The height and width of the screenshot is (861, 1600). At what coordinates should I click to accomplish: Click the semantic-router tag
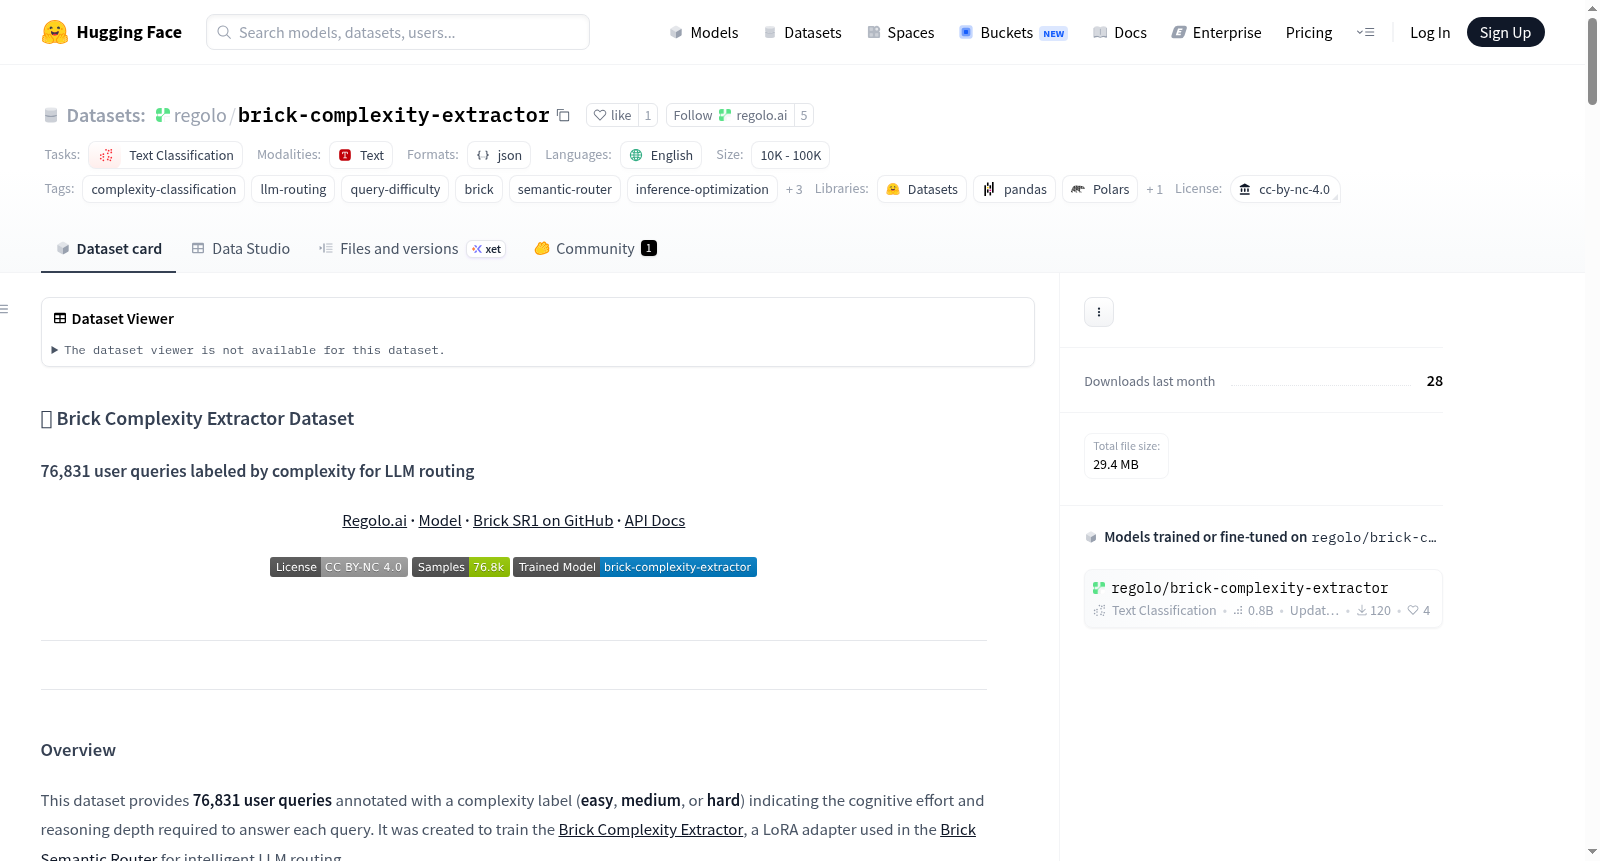coord(565,189)
